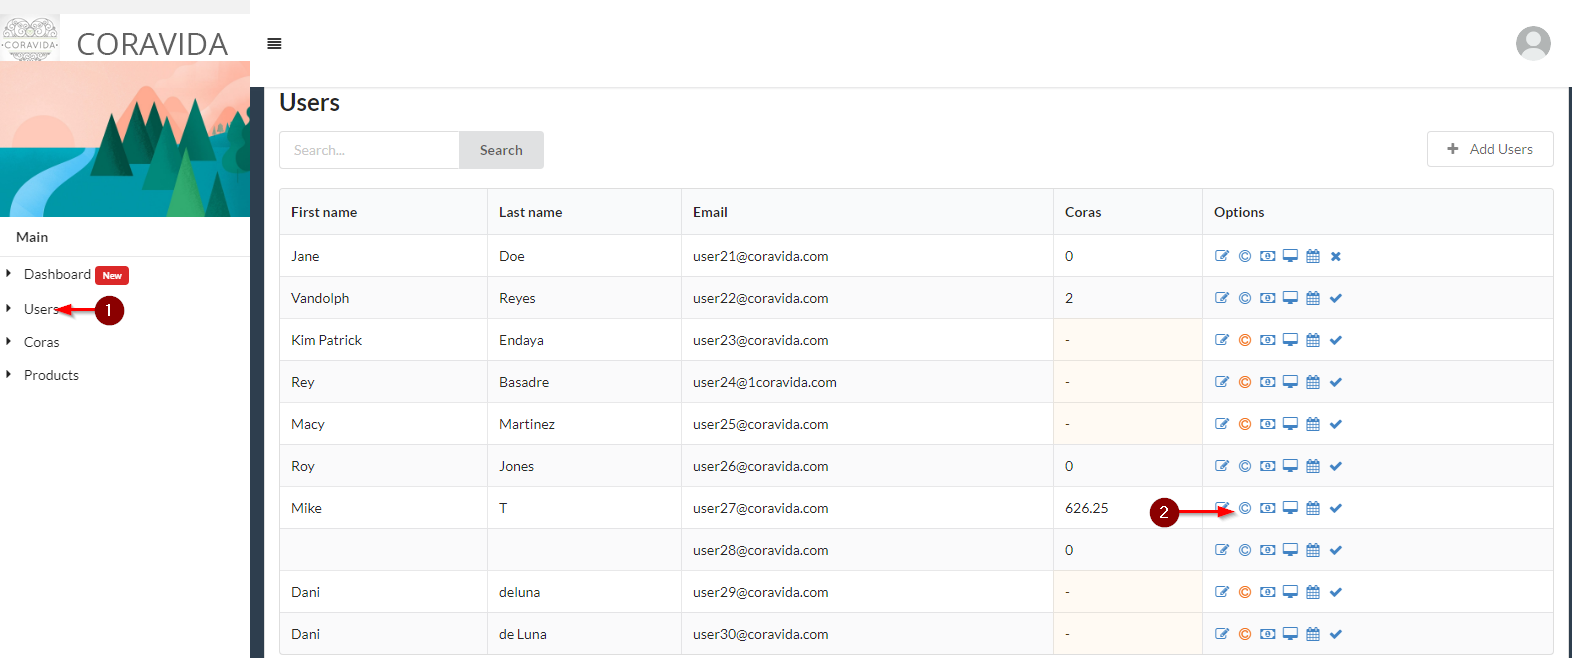This screenshot has height=658, width=1572.
Task: Open the calendar icon for Rey Basadre
Action: pyautogui.click(x=1313, y=382)
